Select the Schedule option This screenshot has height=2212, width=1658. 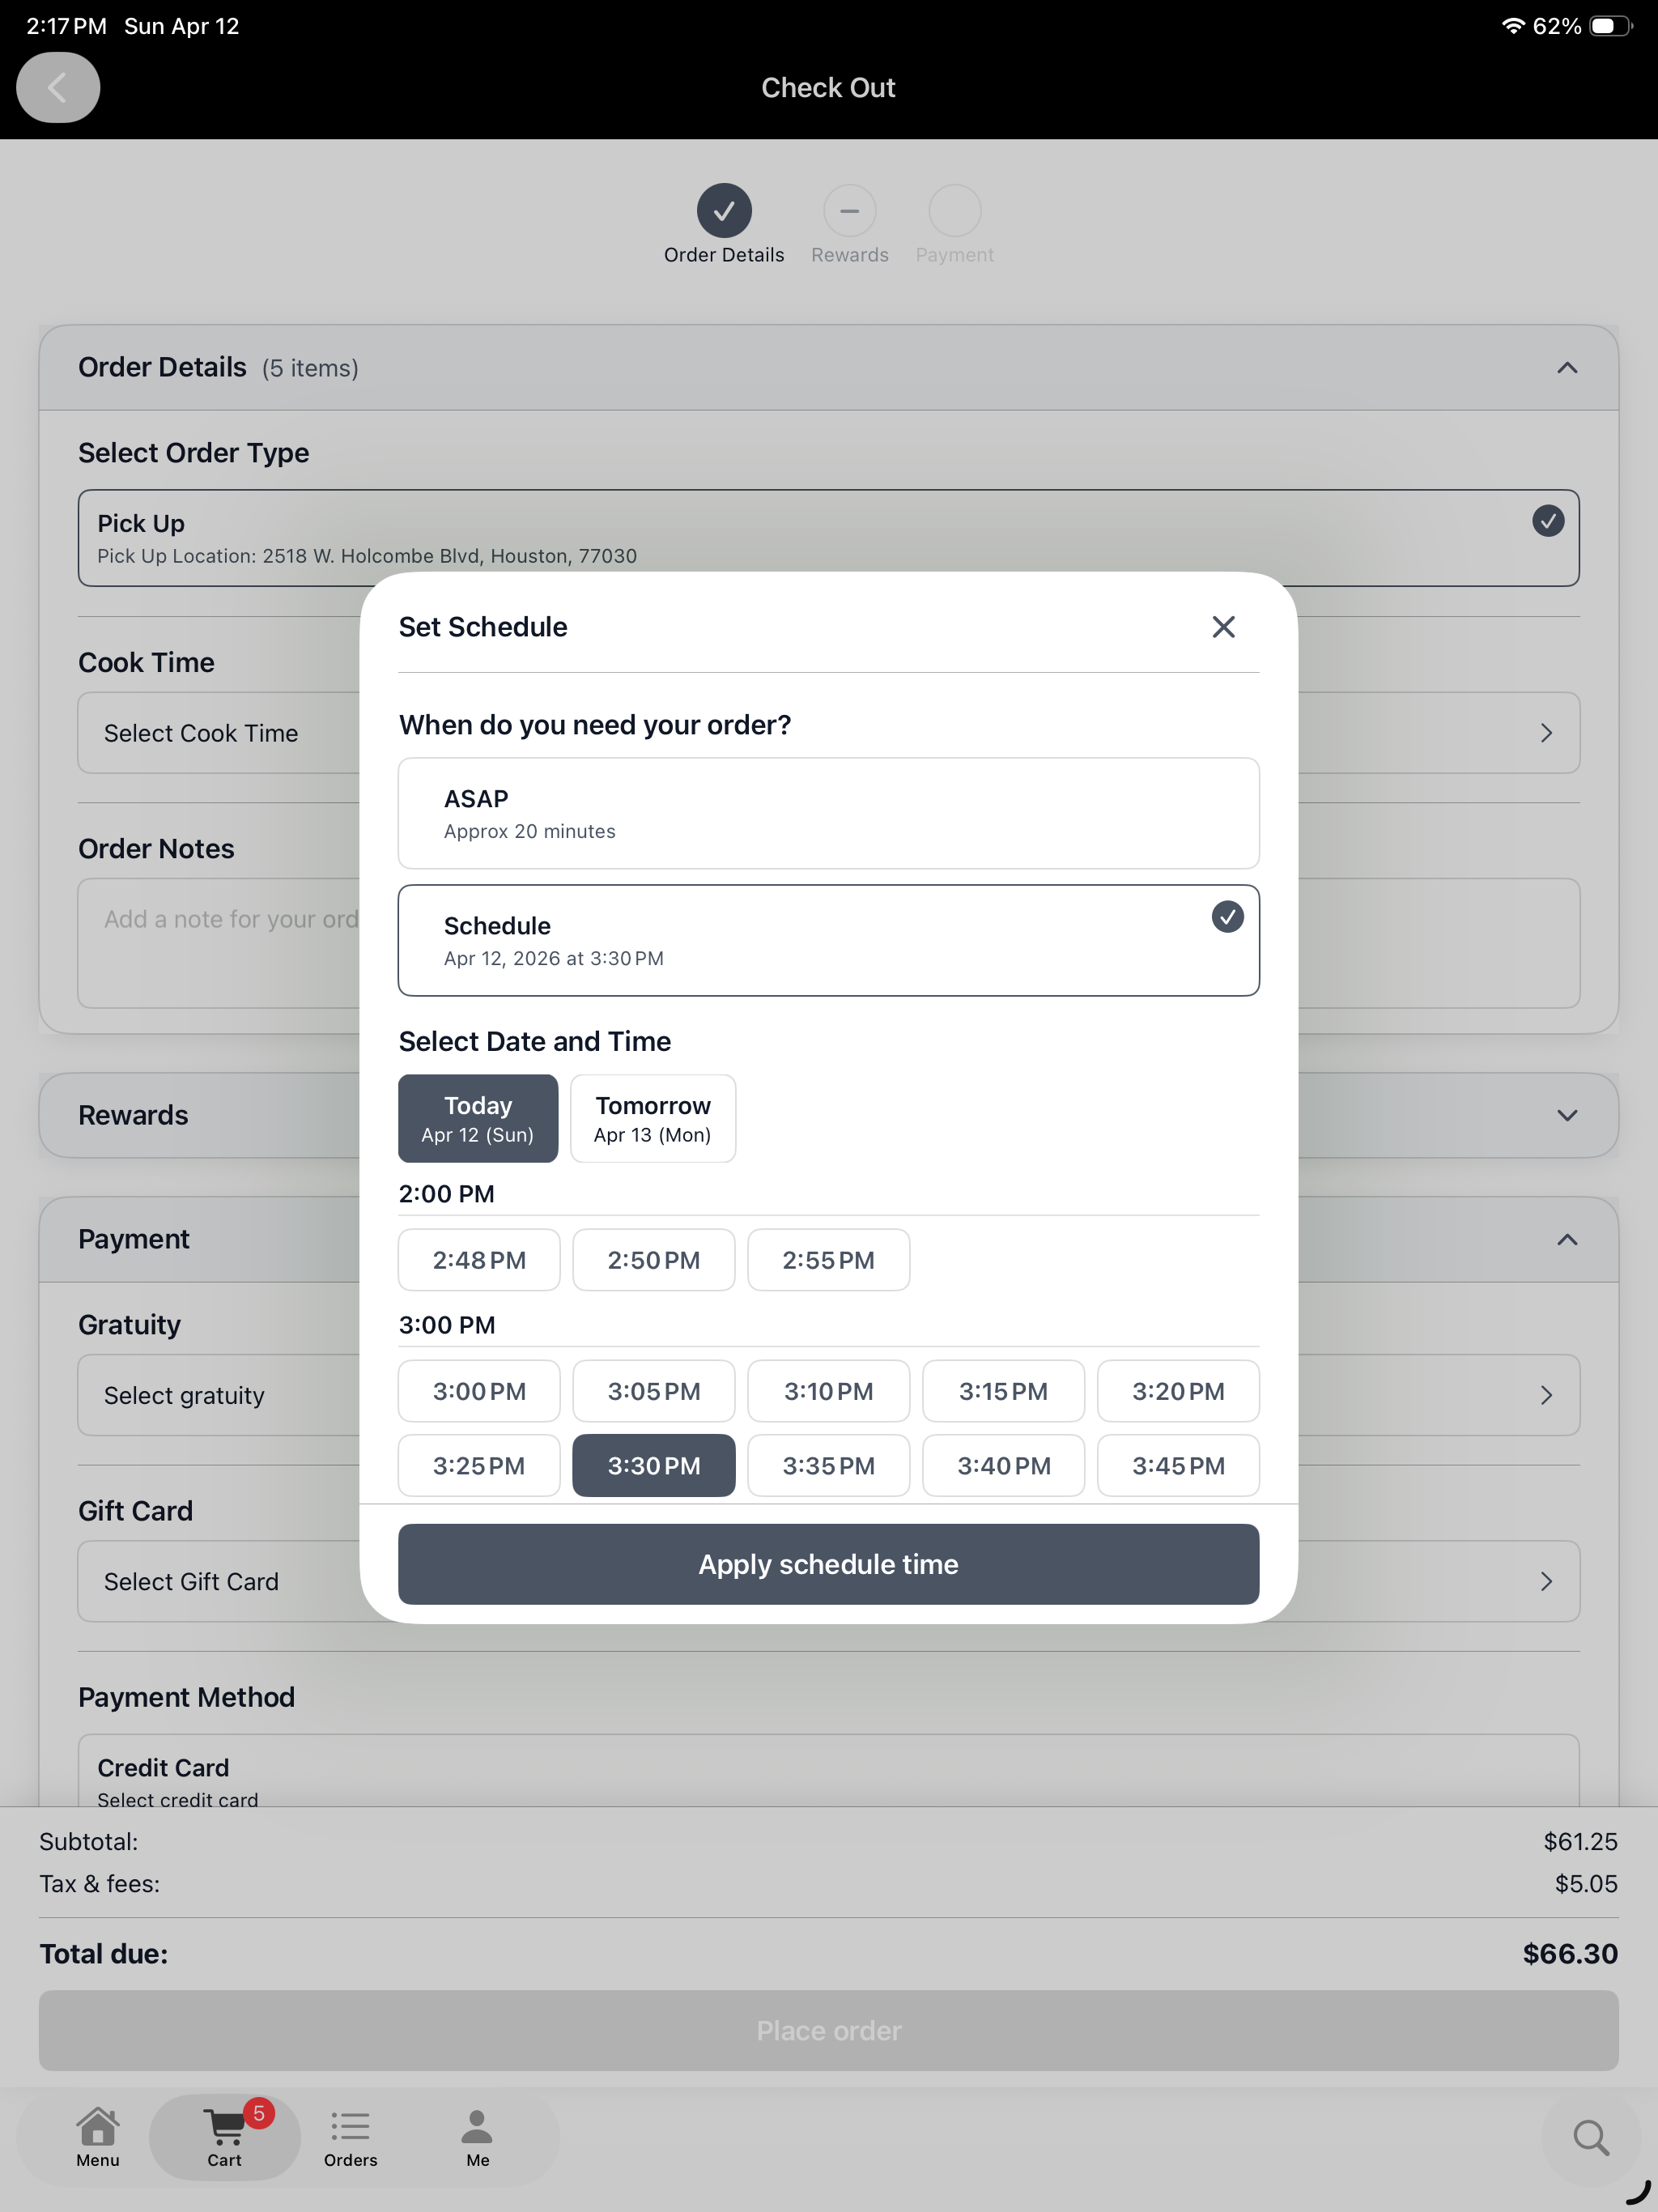[829, 940]
